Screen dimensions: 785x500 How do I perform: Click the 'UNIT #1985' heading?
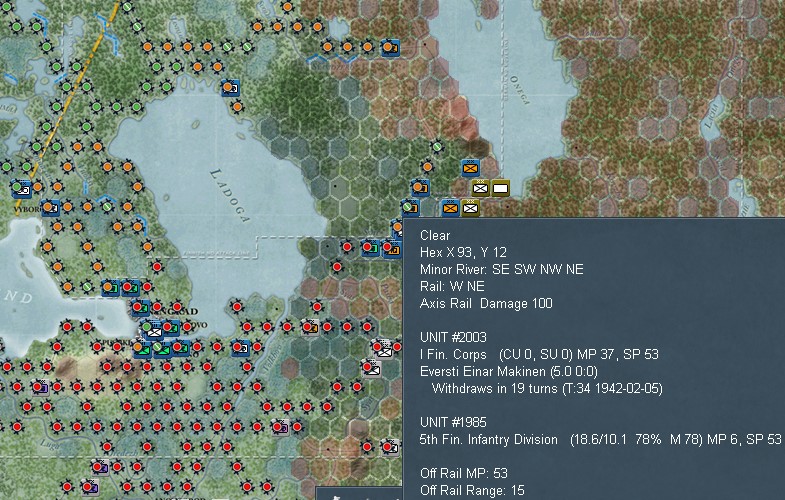coord(453,422)
